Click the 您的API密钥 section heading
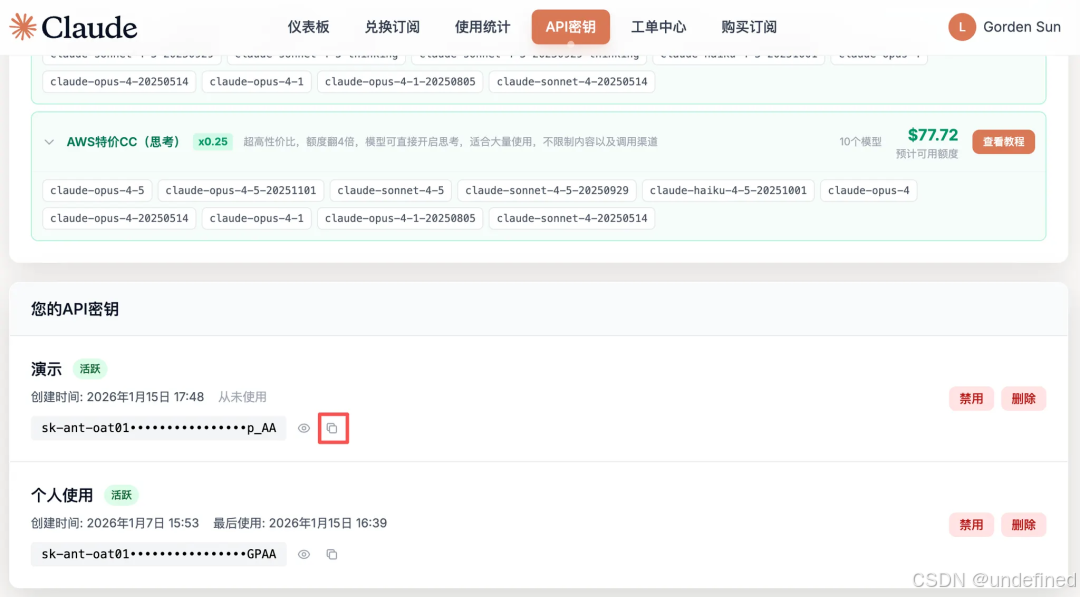1080x597 pixels. 75,309
